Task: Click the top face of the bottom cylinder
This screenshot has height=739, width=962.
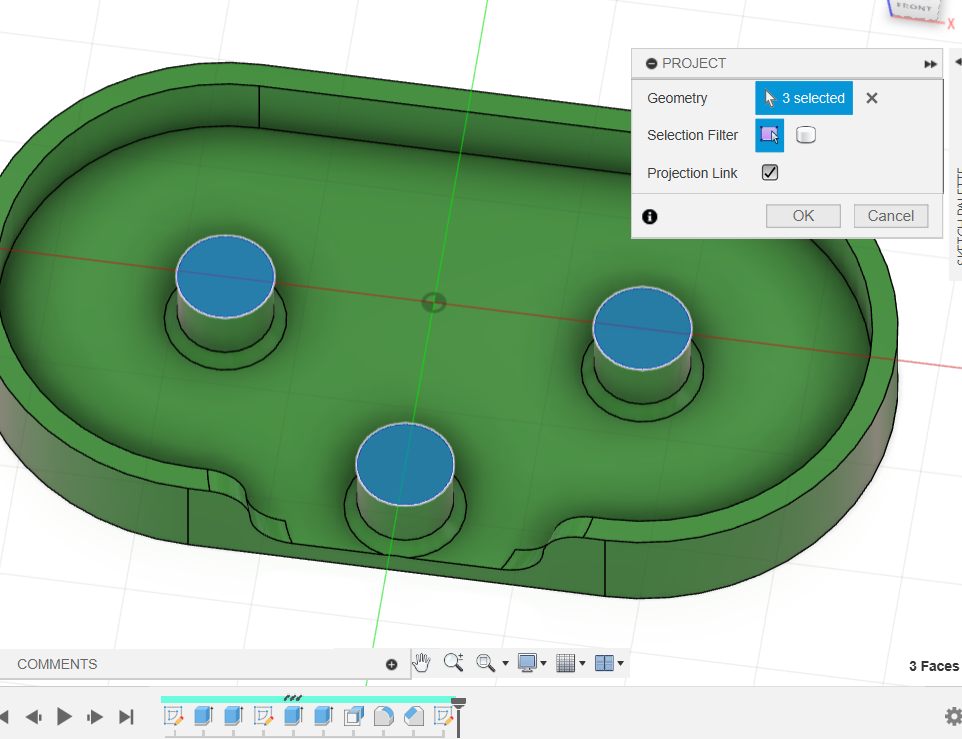Action: tap(405, 463)
